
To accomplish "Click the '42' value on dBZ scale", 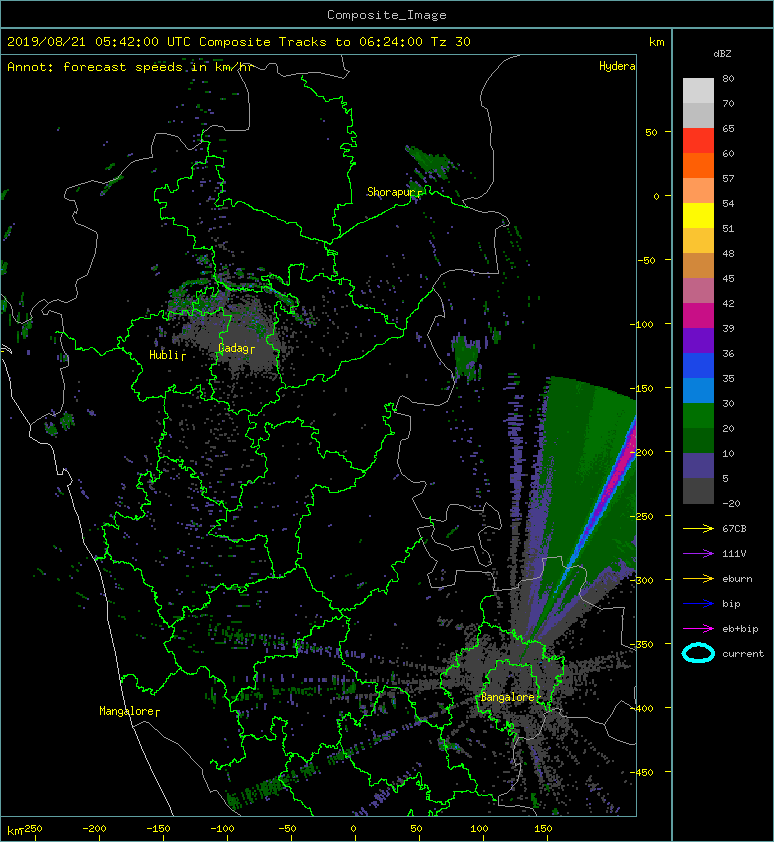I will coord(728,303).
